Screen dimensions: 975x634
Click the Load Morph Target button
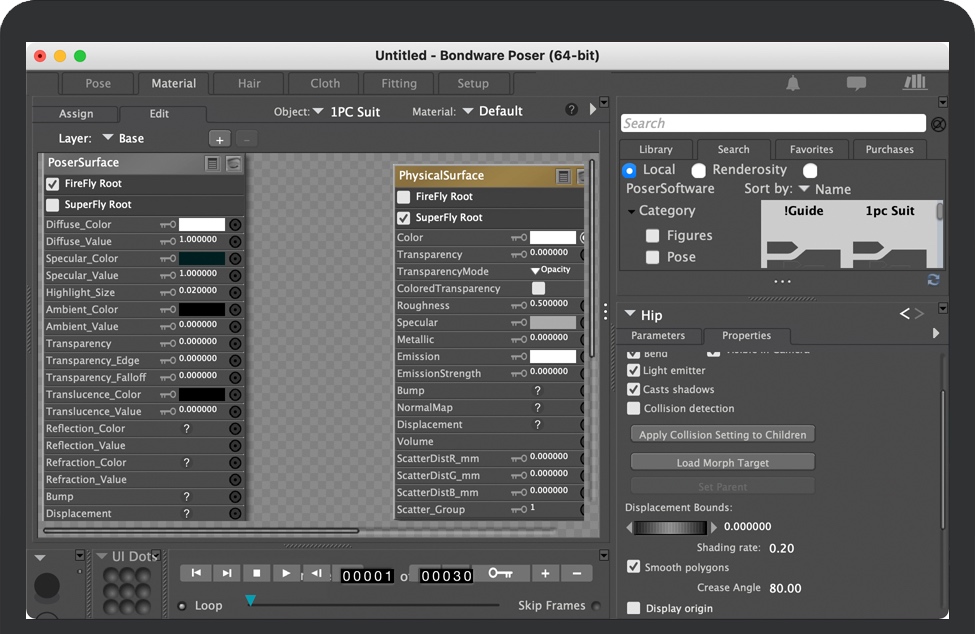pos(722,462)
